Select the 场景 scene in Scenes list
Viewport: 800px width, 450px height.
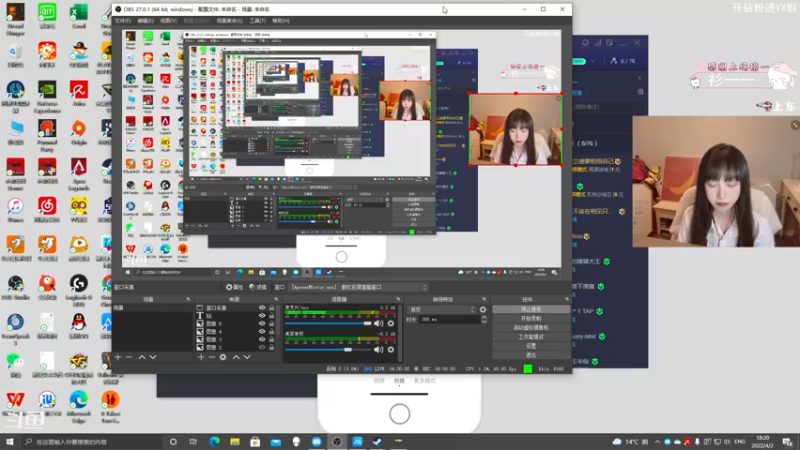[152, 308]
